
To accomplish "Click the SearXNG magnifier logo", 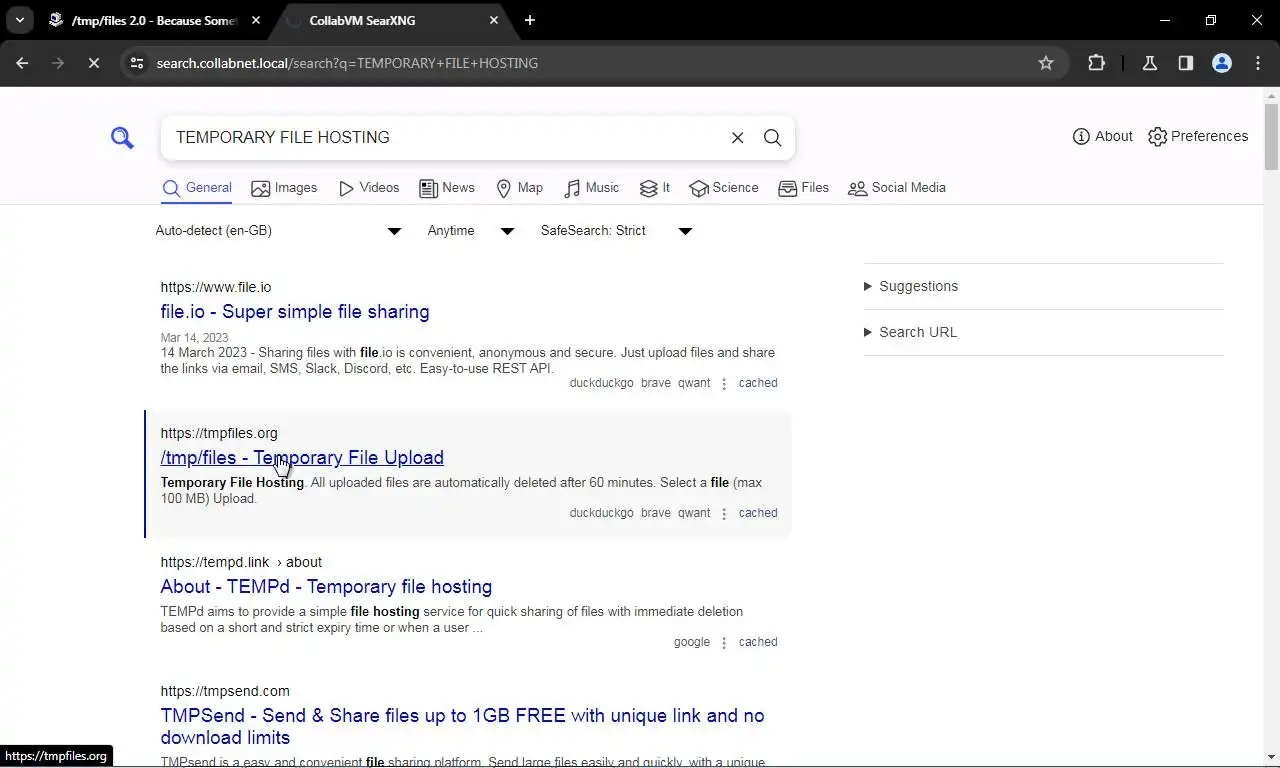I will [122, 138].
